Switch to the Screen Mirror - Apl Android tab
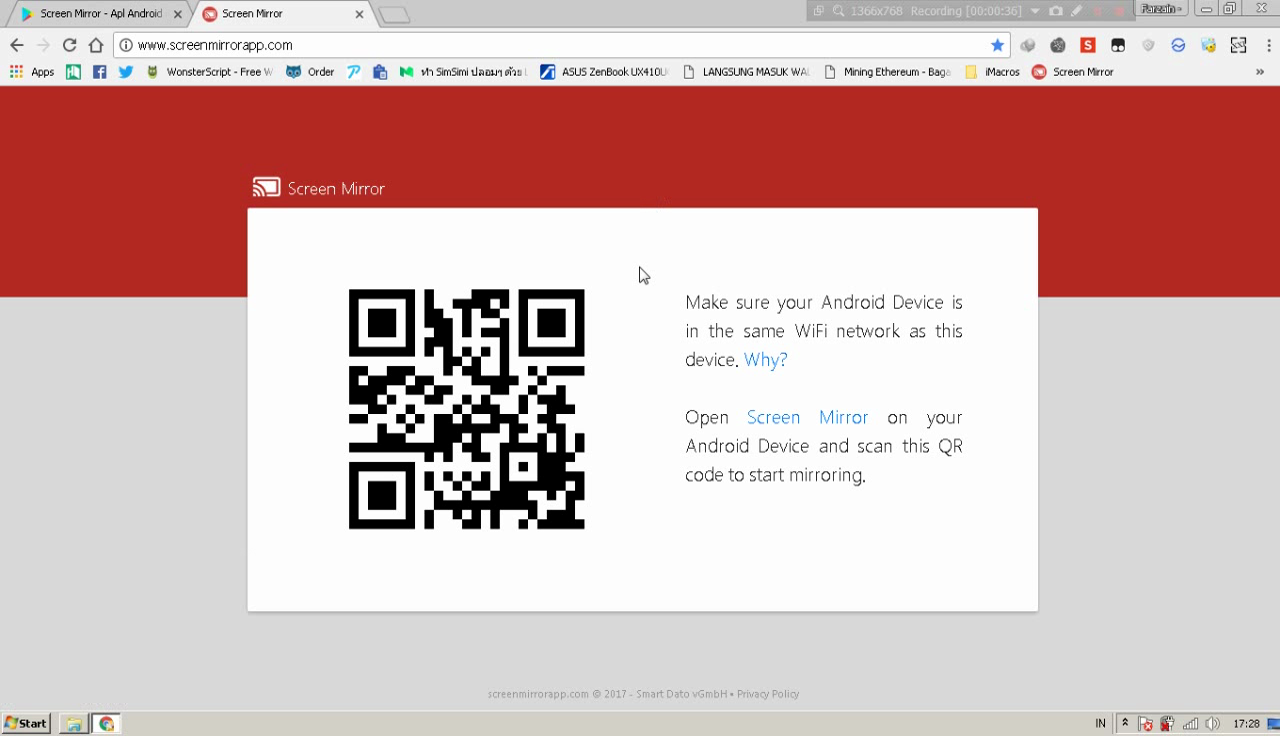Screen dimensions: 1280x736 [x=100, y=14]
